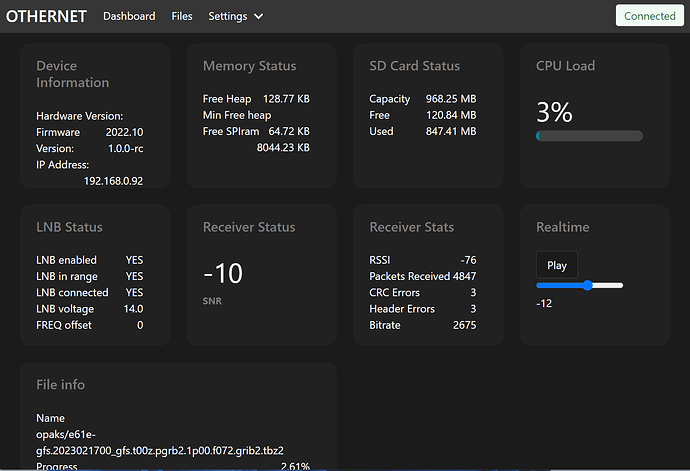
Task: Click the OTHERNET logo
Action: coord(46,16)
